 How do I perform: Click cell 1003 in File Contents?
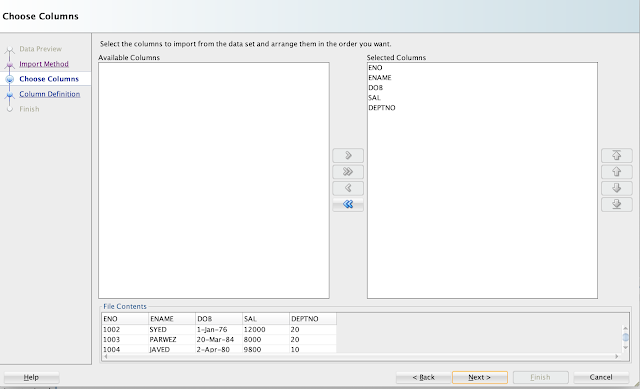[x=125, y=340]
